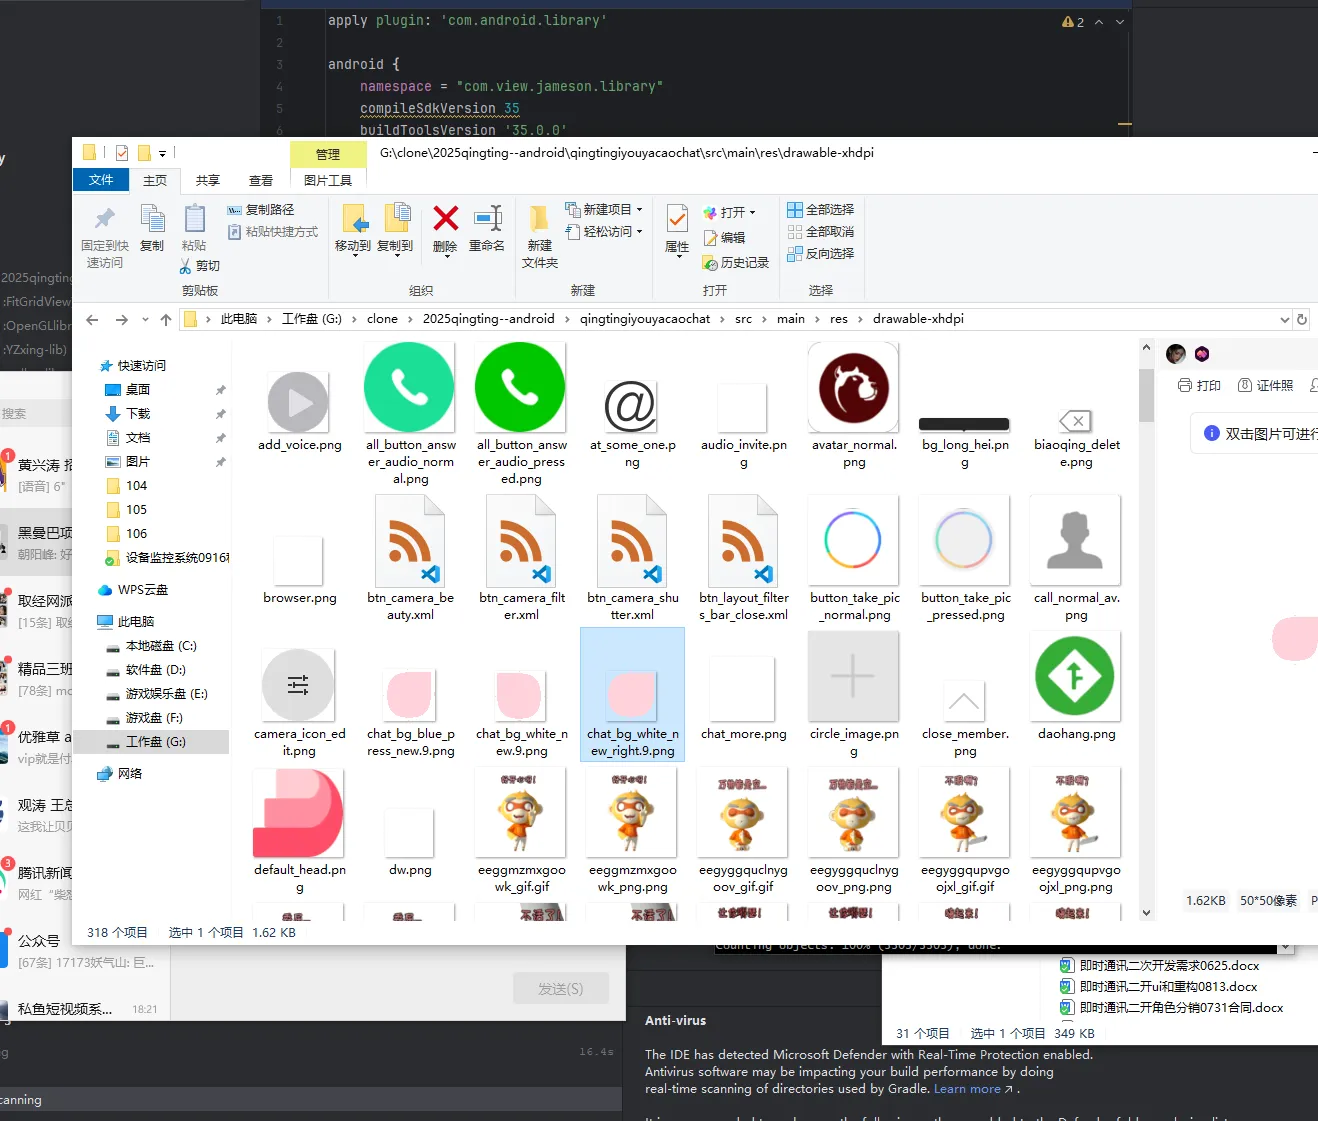Open the Move To (移动到) command
This screenshot has height=1121, width=1318.
pyautogui.click(x=353, y=229)
